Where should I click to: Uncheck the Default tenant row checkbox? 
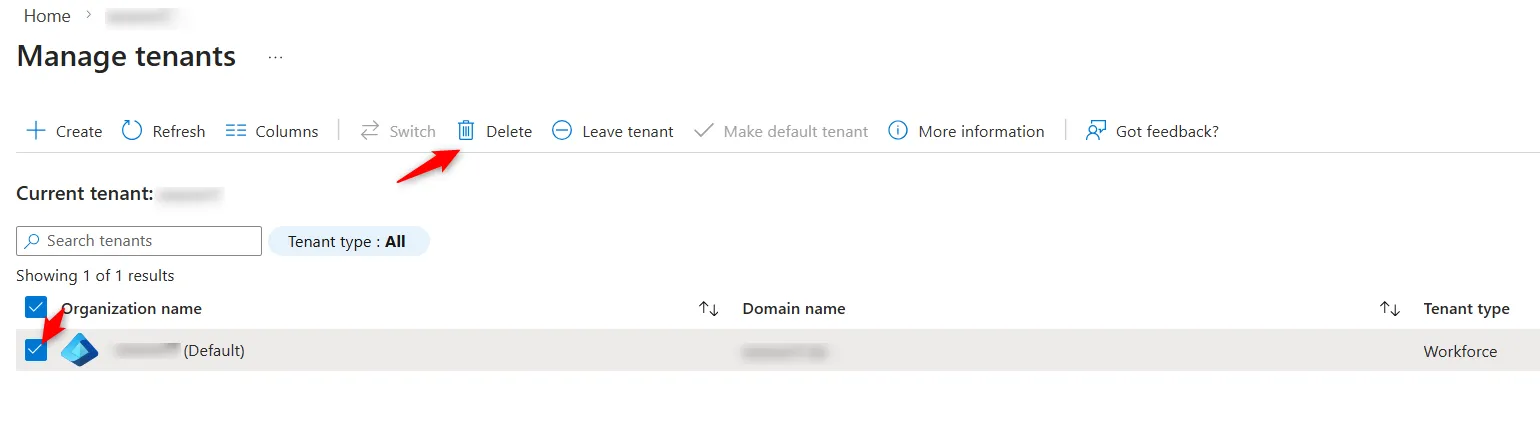tap(36, 350)
